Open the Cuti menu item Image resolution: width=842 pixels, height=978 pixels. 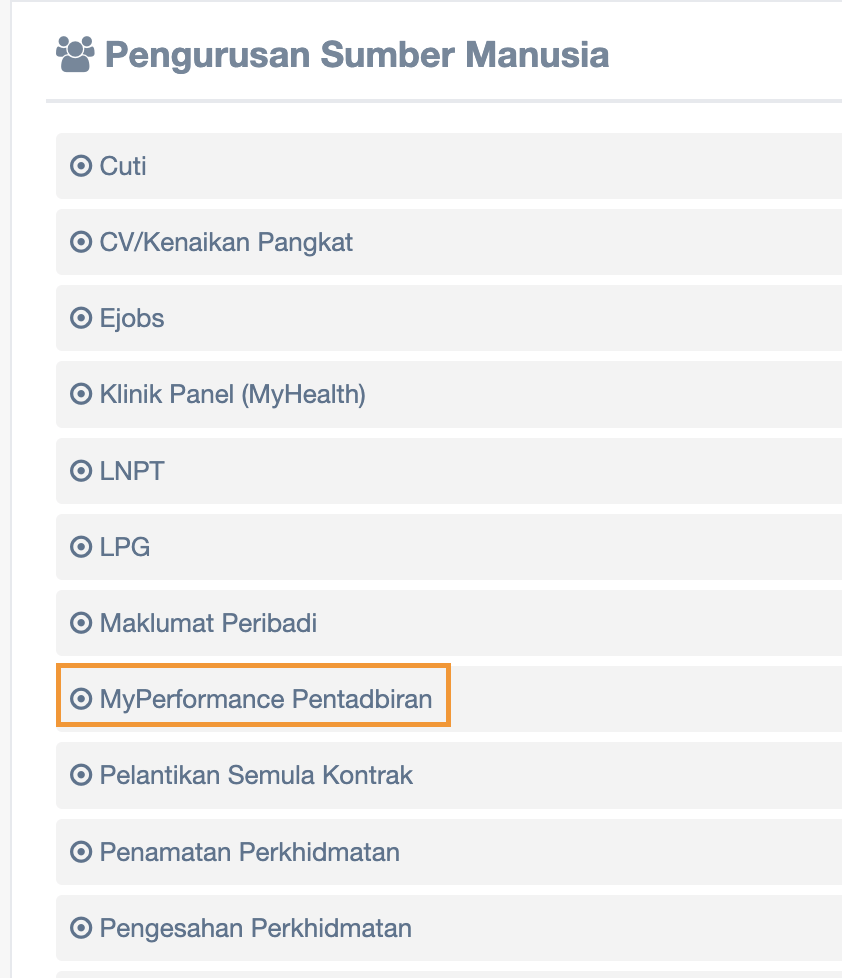[x=124, y=166]
